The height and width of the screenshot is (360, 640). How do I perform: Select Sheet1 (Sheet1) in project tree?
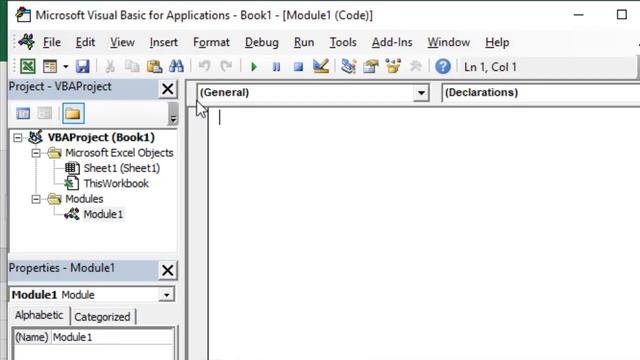coord(122,168)
